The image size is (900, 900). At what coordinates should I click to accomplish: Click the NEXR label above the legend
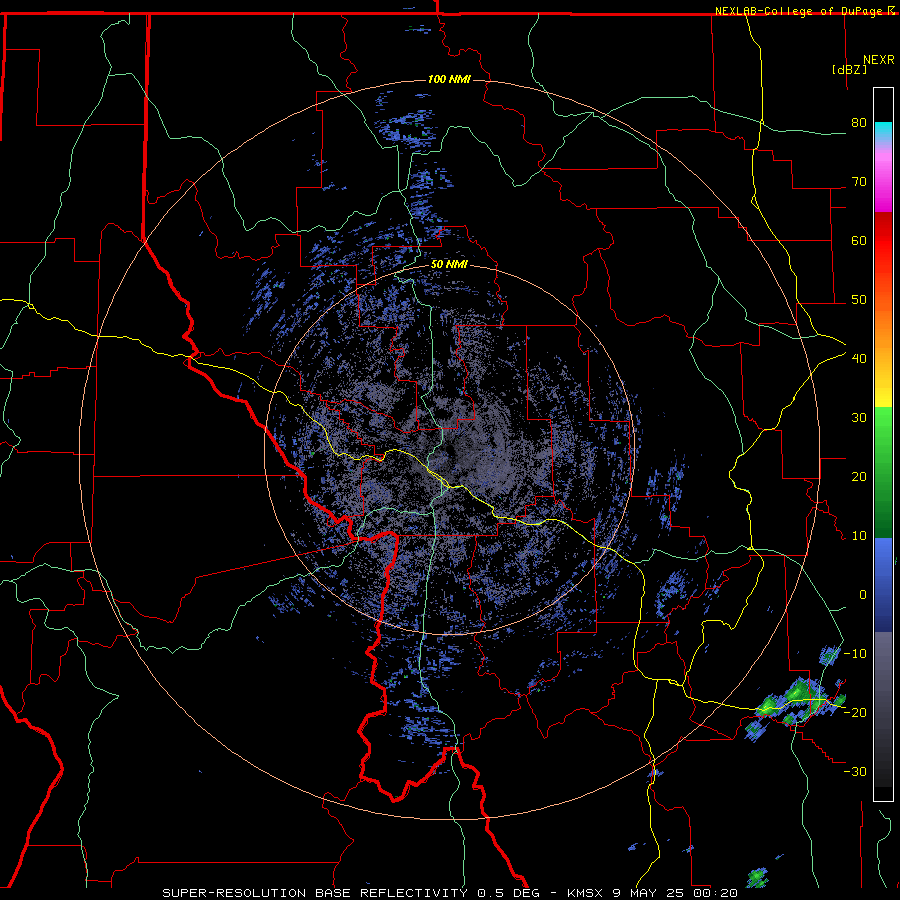(879, 59)
